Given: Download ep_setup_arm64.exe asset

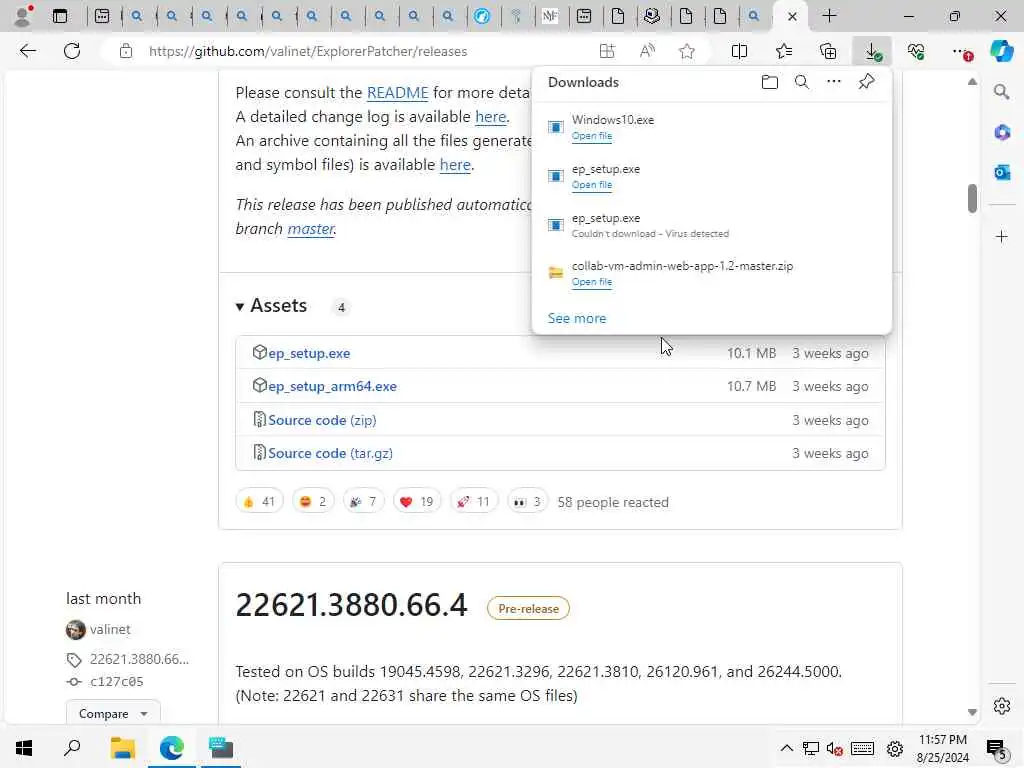Looking at the screenshot, I should click(332, 387).
